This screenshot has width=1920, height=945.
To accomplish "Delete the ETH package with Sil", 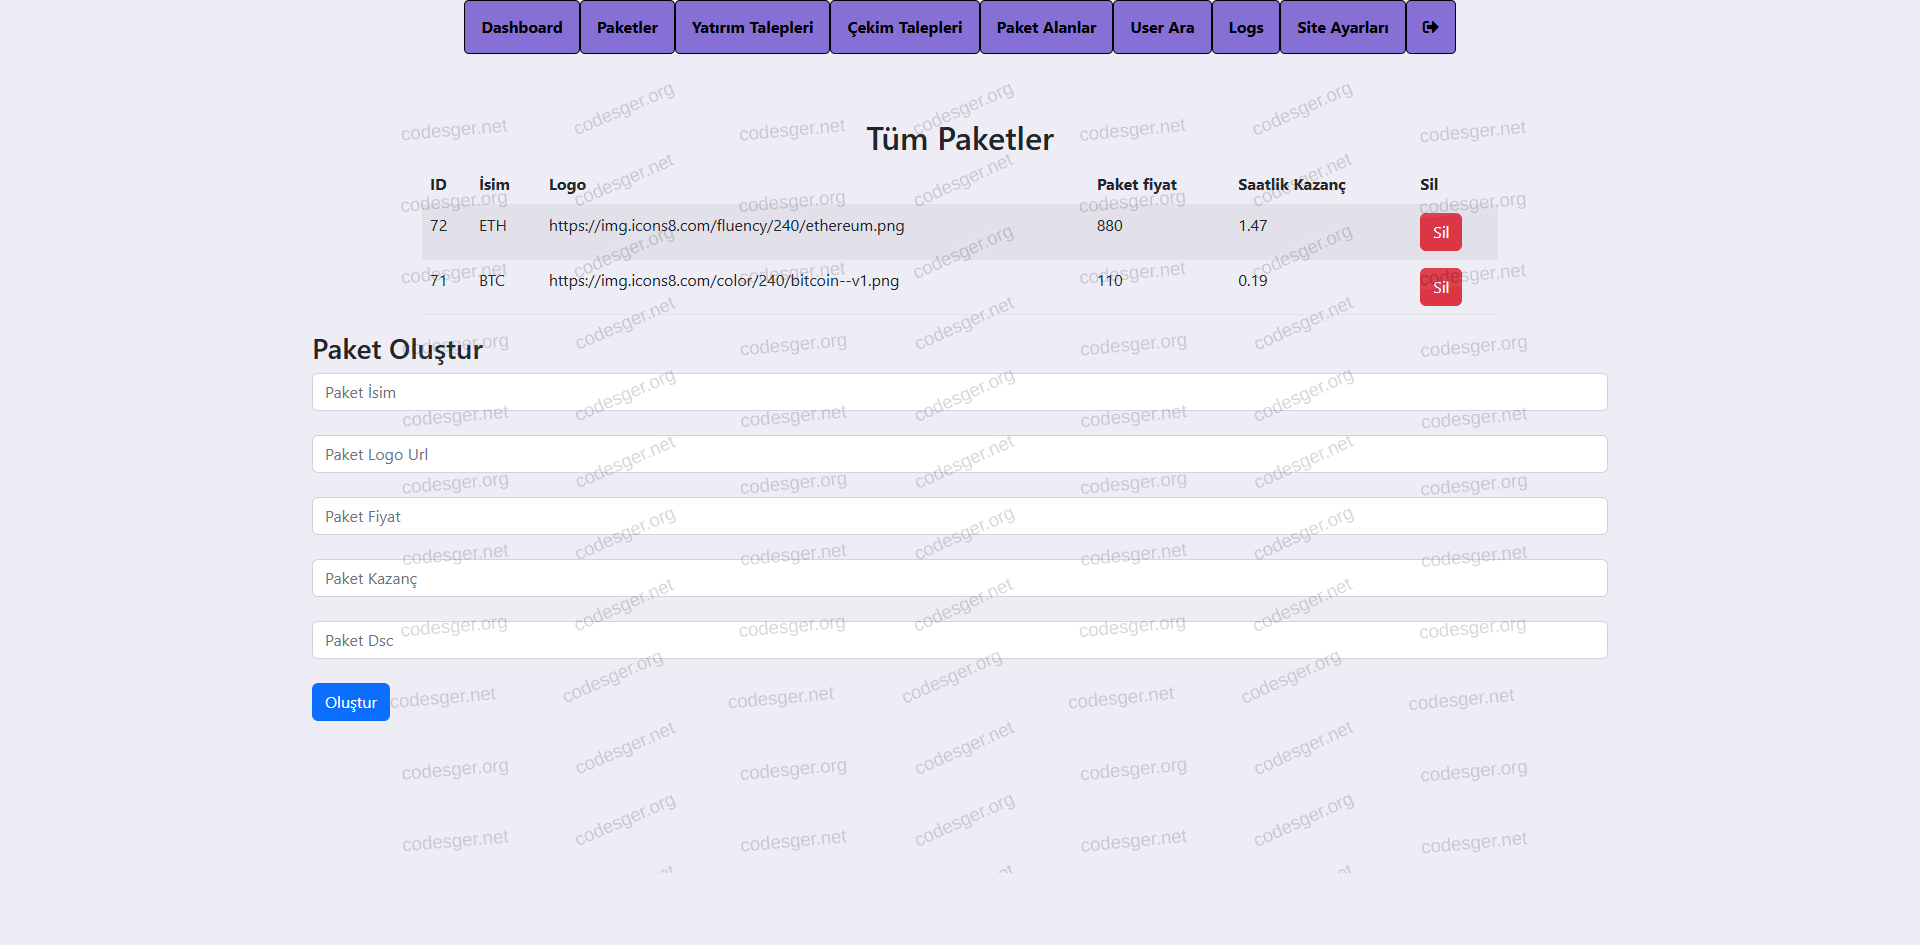I will tap(1440, 232).
